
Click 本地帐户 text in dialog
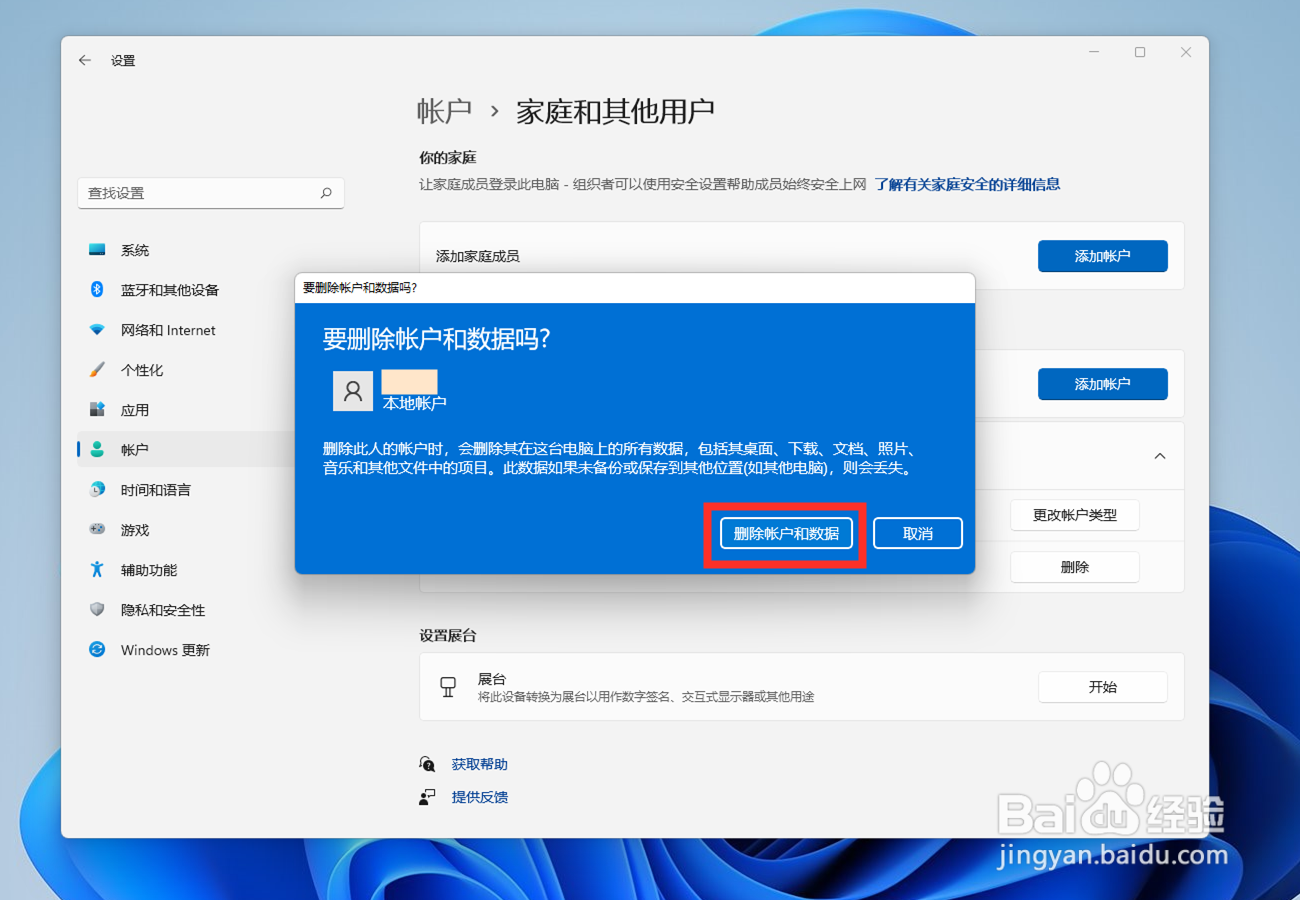coord(414,403)
